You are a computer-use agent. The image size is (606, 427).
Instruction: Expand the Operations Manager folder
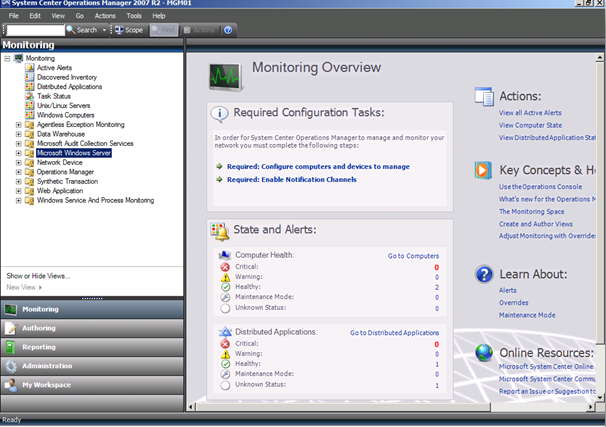pyautogui.click(x=18, y=172)
